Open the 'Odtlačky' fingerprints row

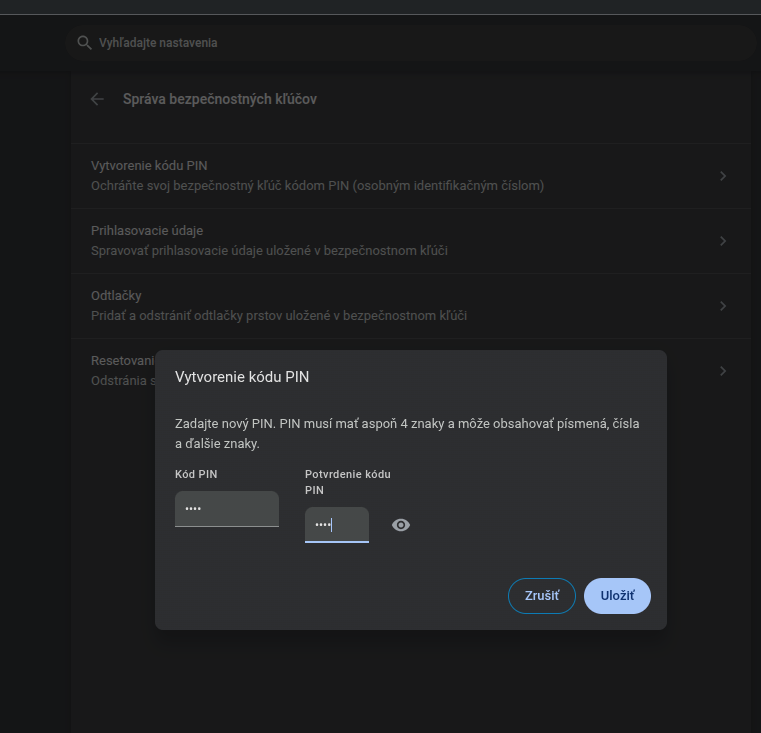click(x=279, y=306)
